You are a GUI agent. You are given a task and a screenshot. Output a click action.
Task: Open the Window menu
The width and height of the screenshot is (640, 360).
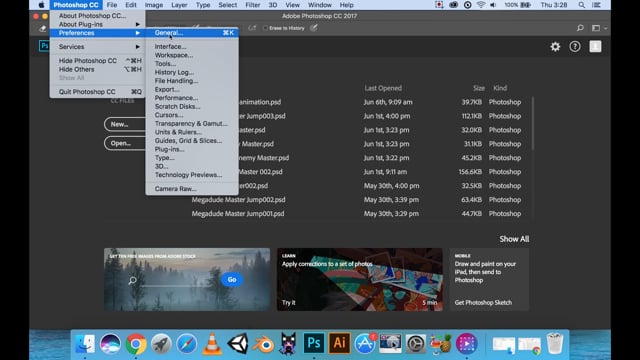[x=320, y=5]
